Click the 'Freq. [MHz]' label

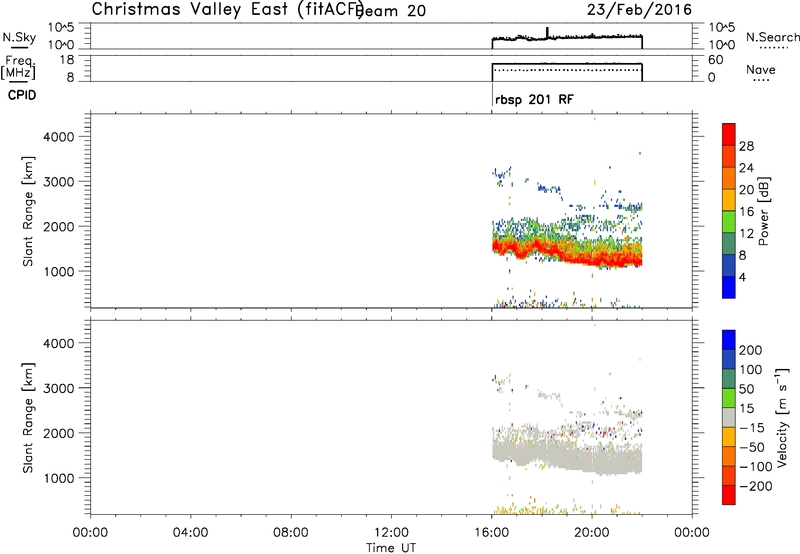[x=19, y=68]
